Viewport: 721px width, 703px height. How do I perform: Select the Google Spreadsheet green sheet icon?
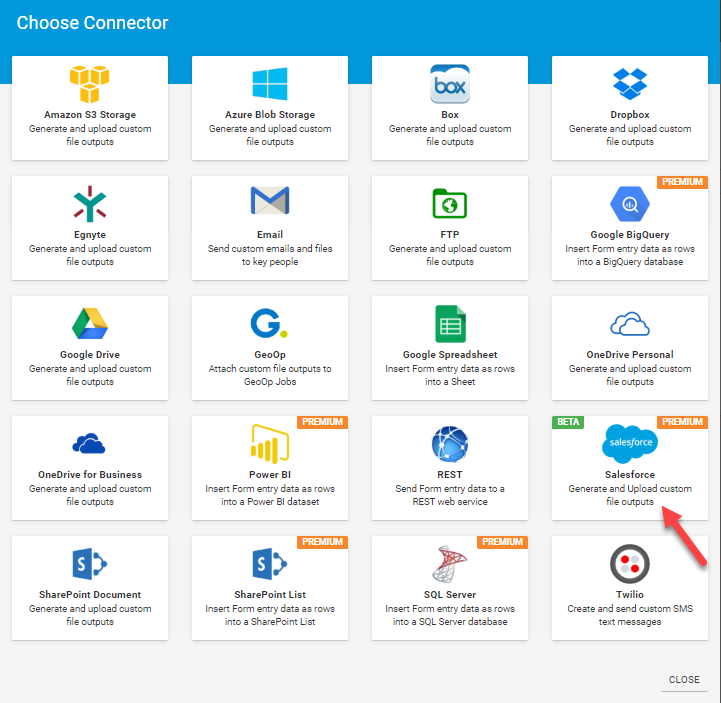450,324
